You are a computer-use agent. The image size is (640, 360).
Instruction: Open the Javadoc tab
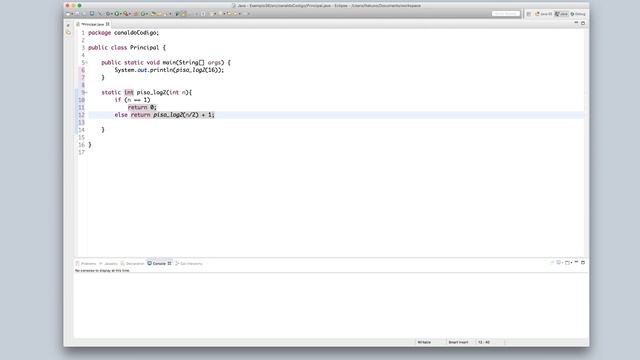click(108, 264)
